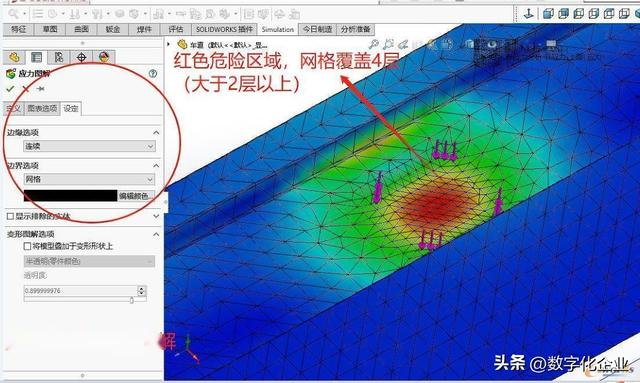The image size is (640, 383).
Task: Open the FeatureManager design tree tab
Action: click(14, 57)
